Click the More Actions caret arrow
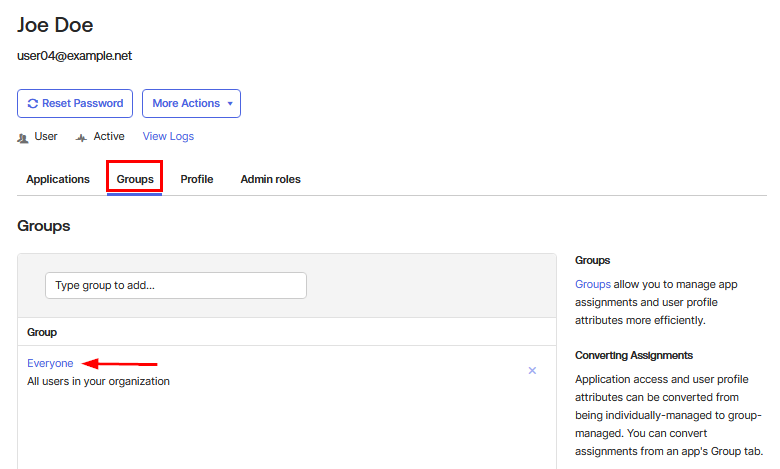Viewport: 780px width, 469px height. (230, 104)
